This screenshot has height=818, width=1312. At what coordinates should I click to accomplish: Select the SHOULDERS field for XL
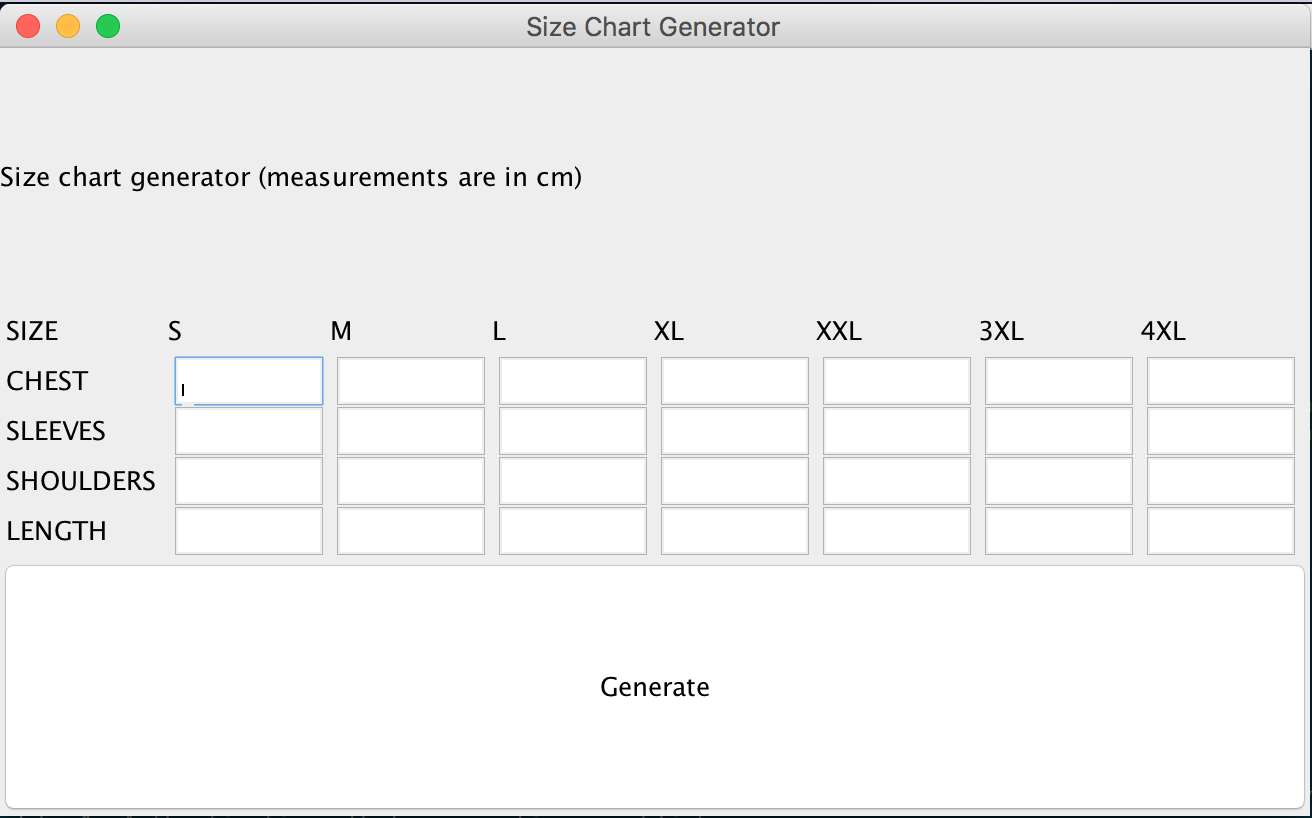[735, 481]
